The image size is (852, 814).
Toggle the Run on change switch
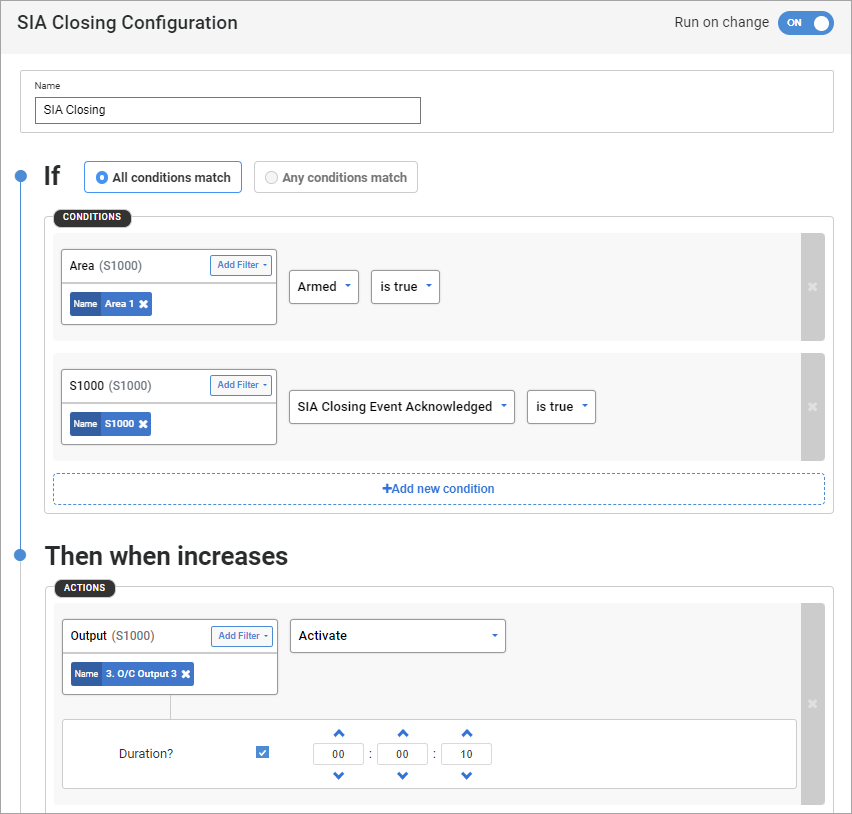805,23
